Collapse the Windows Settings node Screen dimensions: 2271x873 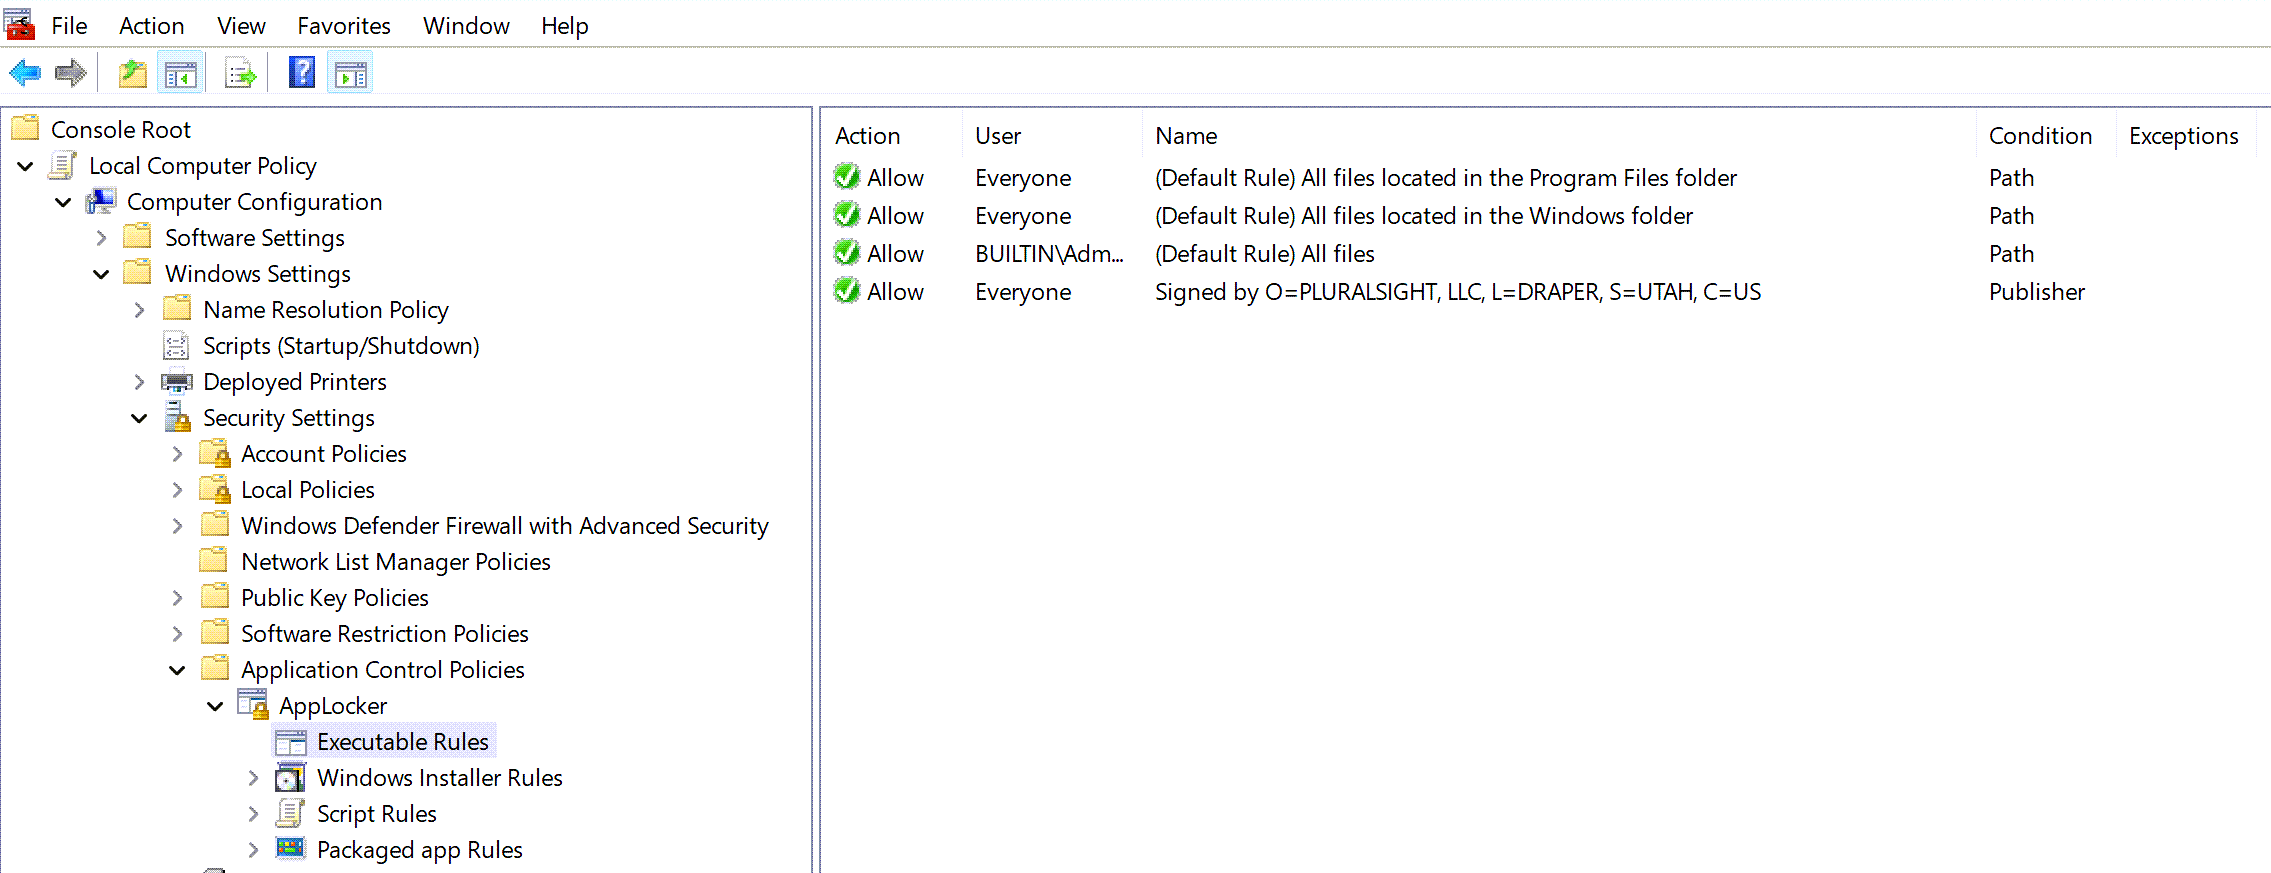(102, 274)
